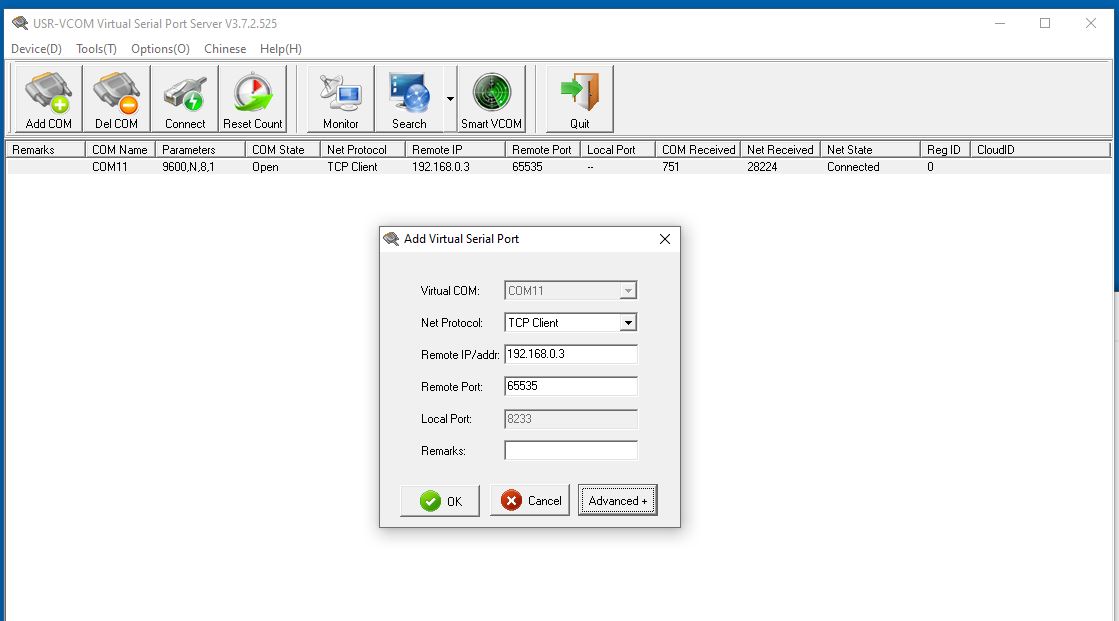The height and width of the screenshot is (621, 1119).
Task: Open the Tools(T) menu
Action: [x=96, y=49]
